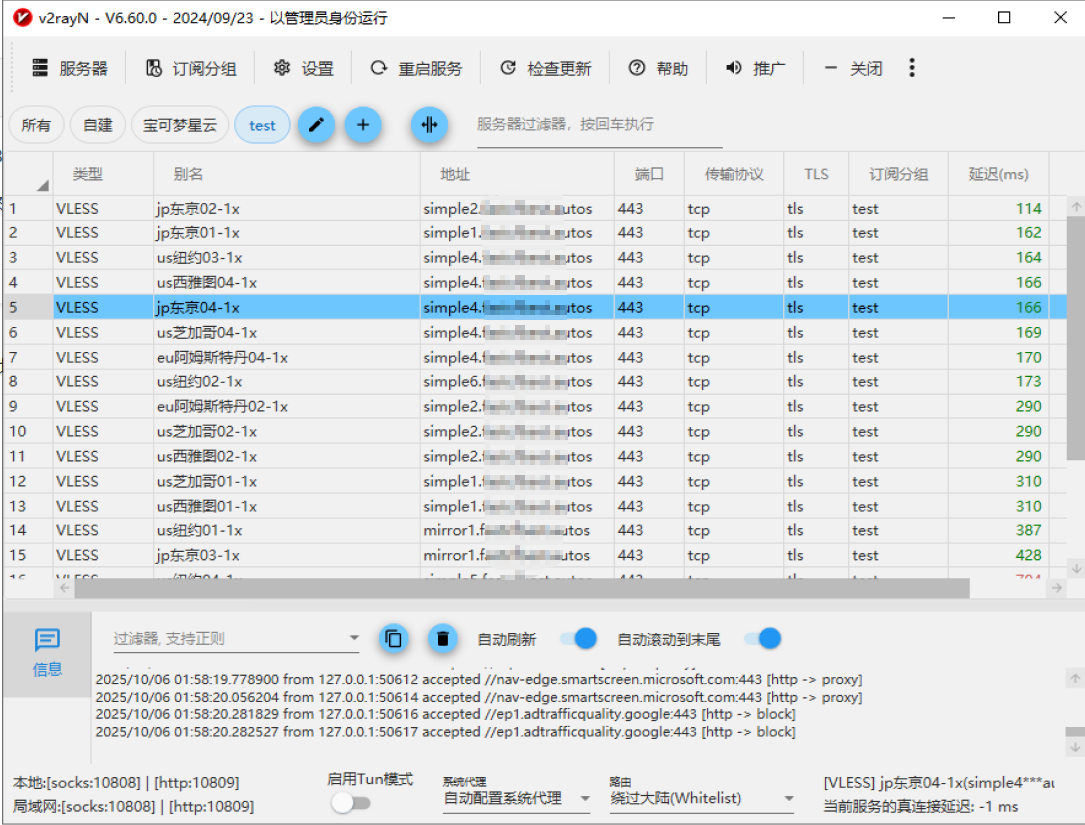Open the edit profile pencil icon
The width and height of the screenshot is (1085, 825).
tap(317, 125)
